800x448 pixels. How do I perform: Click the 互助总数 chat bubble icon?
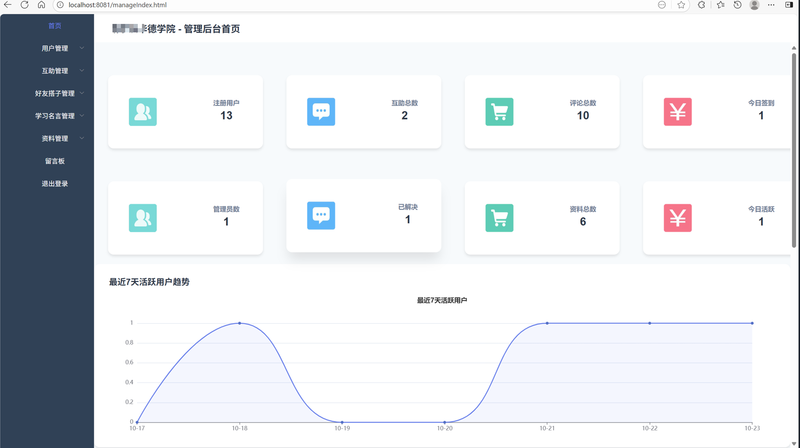[321, 111]
